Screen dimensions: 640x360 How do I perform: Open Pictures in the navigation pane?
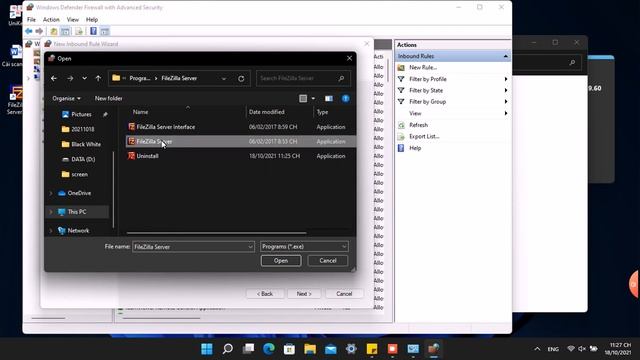click(x=81, y=114)
